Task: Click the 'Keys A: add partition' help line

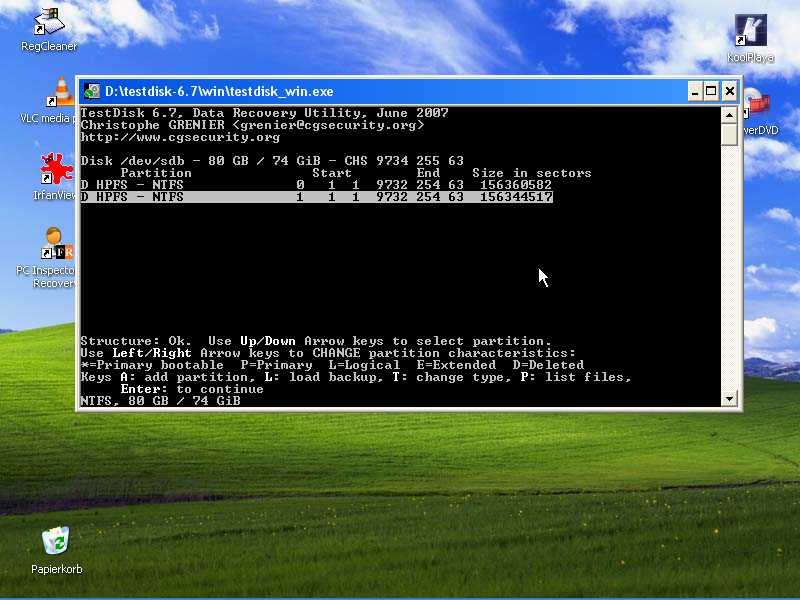Action: [x=356, y=377]
